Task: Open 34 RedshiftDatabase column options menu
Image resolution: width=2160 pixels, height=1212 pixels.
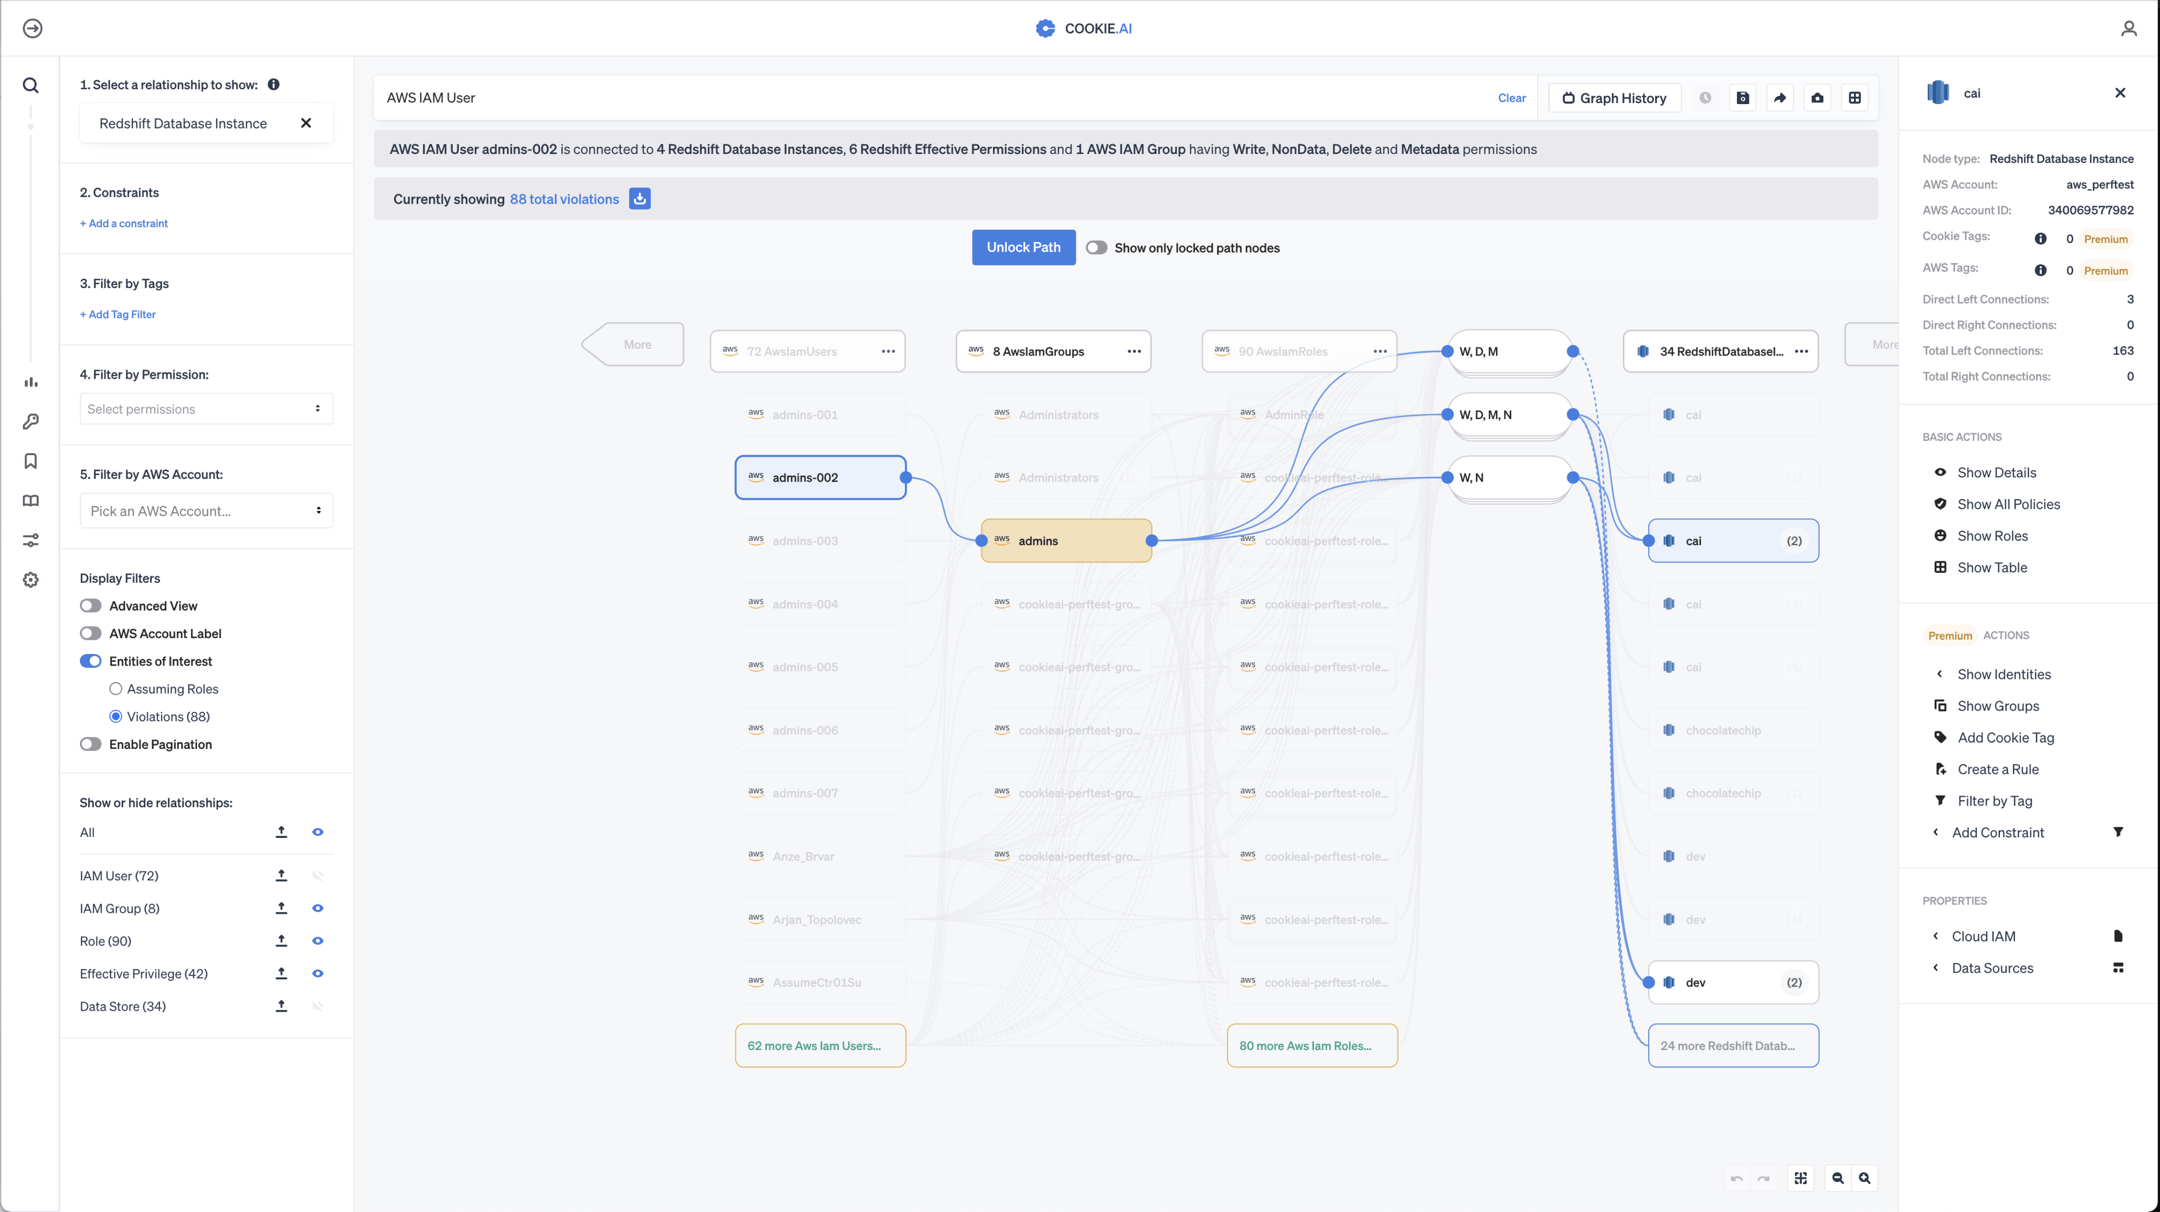Action: (x=1801, y=352)
